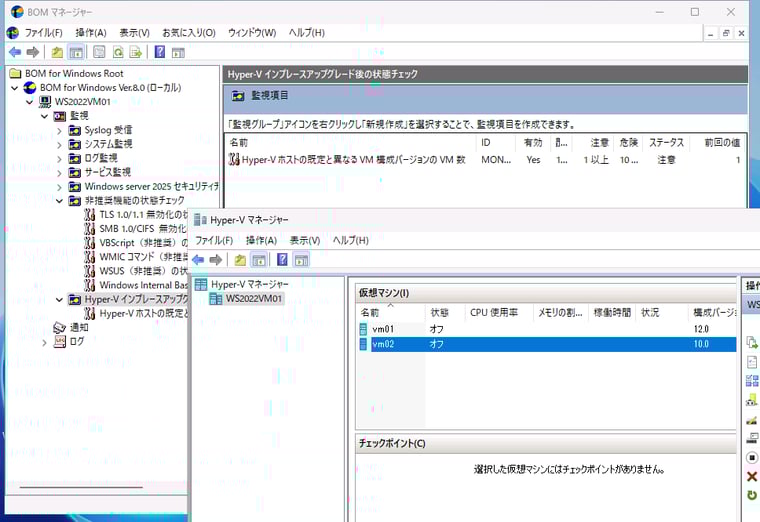Click the edit disk icon in actions pane
Image resolution: width=760 pixels, height=522 pixels.
coord(752,420)
